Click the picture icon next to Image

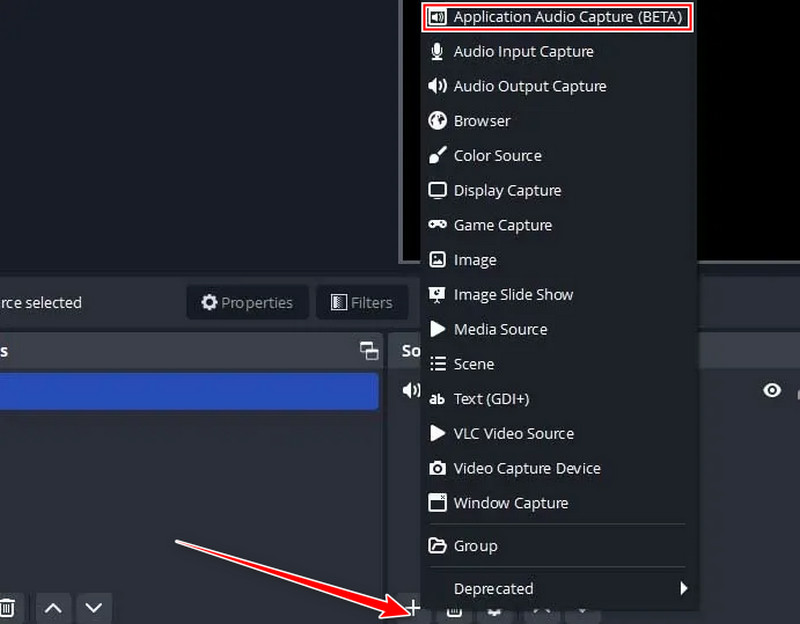pyautogui.click(x=437, y=260)
